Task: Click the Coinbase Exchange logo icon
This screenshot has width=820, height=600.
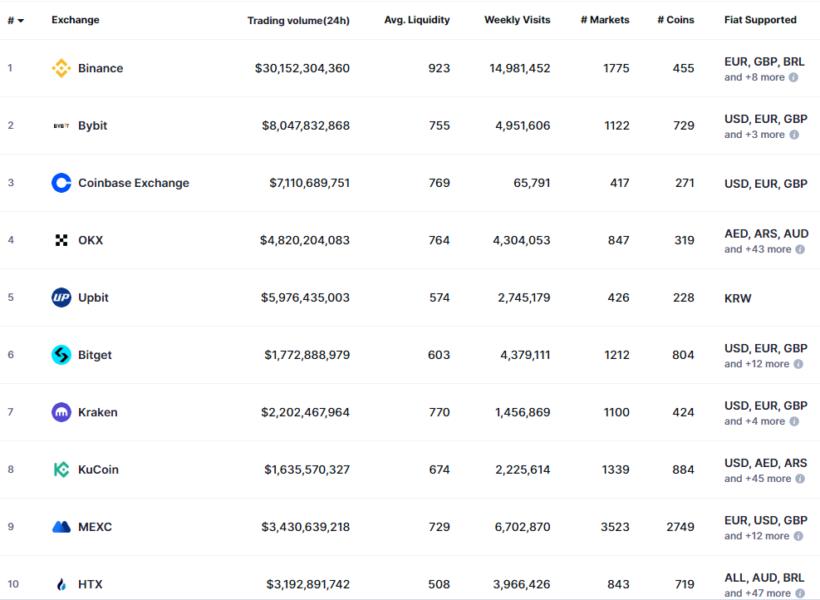Action: tap(61, 183)
